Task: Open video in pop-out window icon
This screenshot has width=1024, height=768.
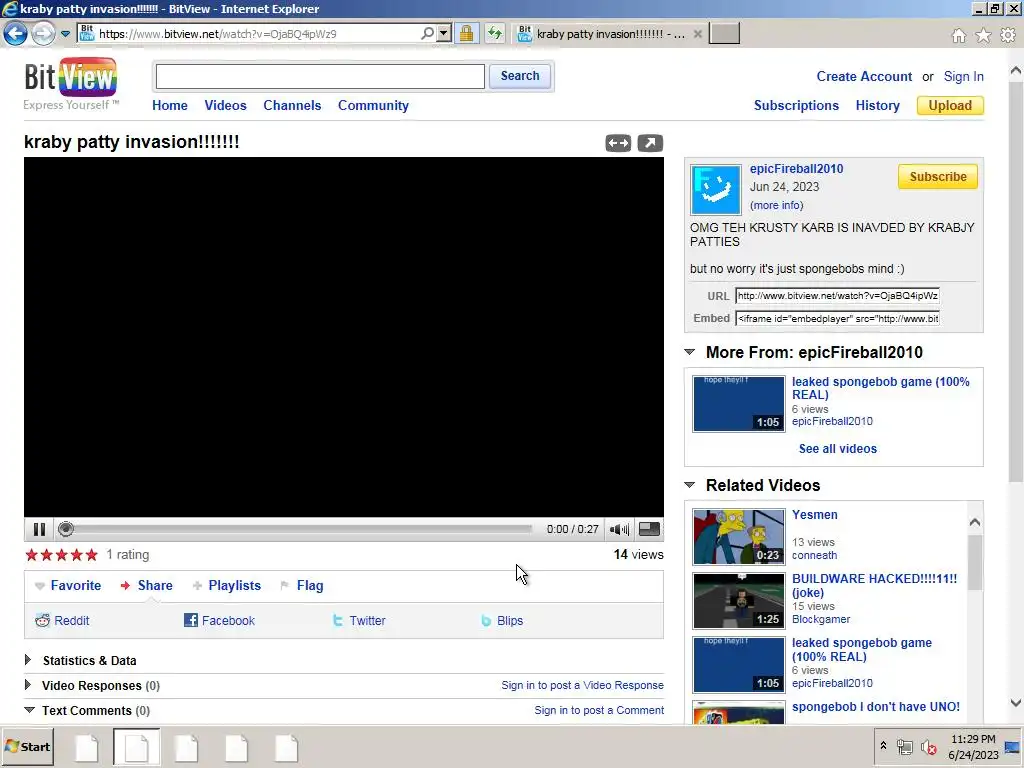Action: pyautogui.click(x=650, y=143)
